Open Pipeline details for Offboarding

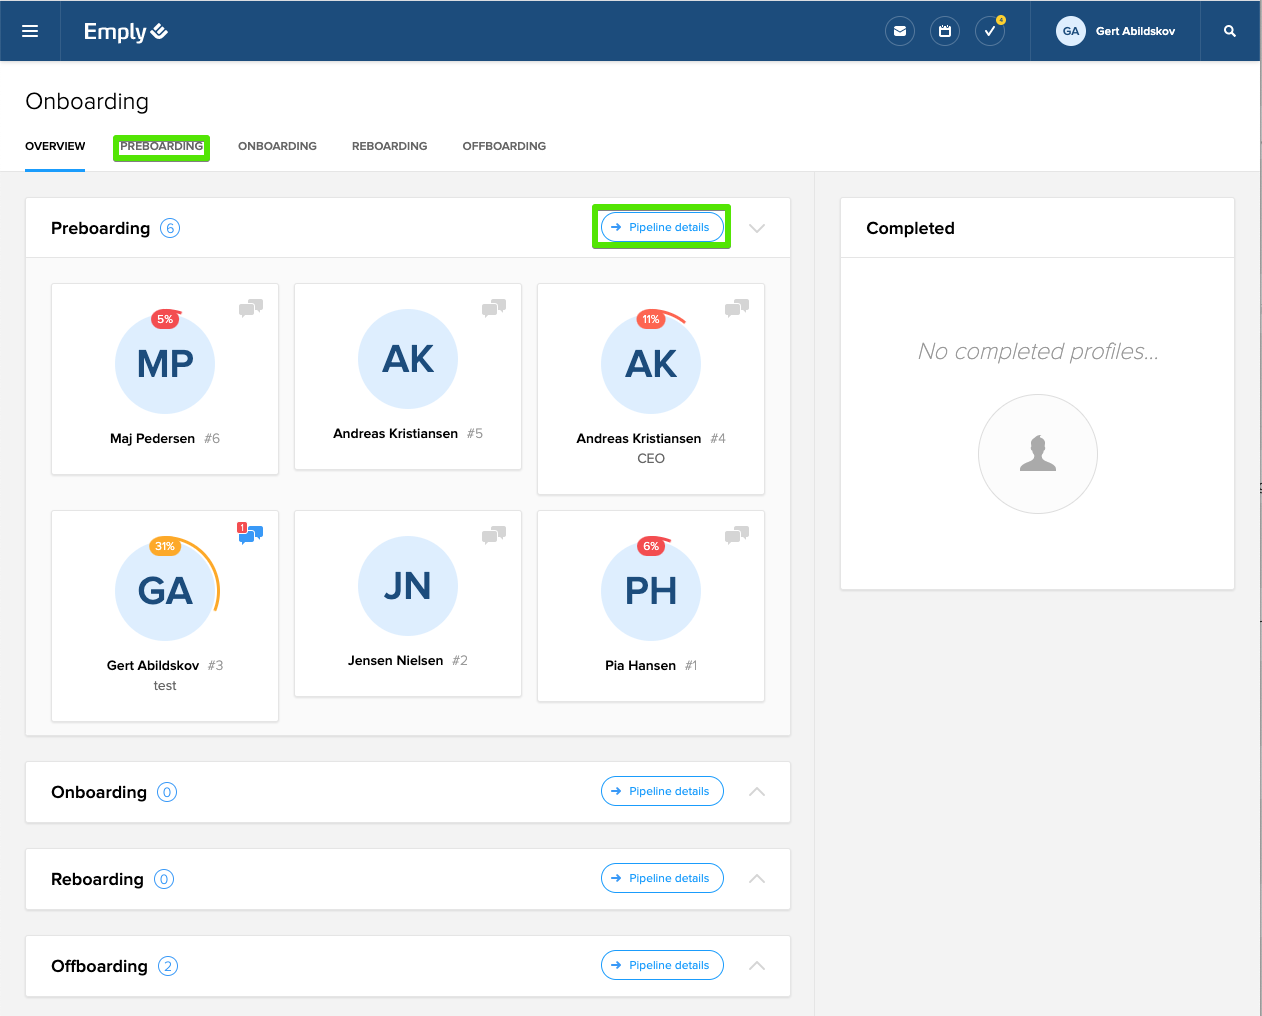[662, 965]
